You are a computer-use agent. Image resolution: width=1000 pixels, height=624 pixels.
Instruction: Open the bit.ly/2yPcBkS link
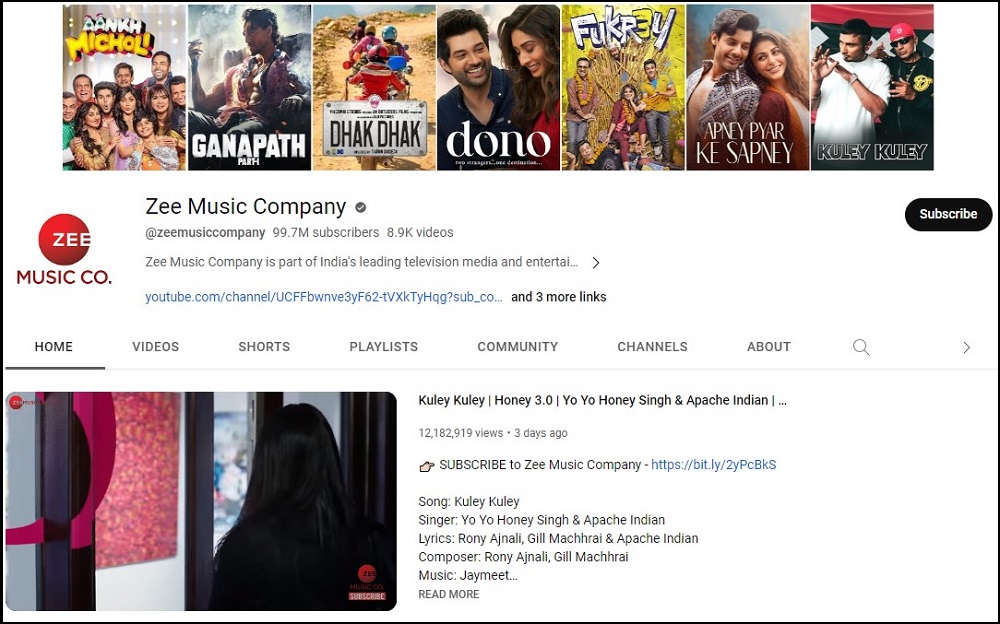click(x=714, y=464)
